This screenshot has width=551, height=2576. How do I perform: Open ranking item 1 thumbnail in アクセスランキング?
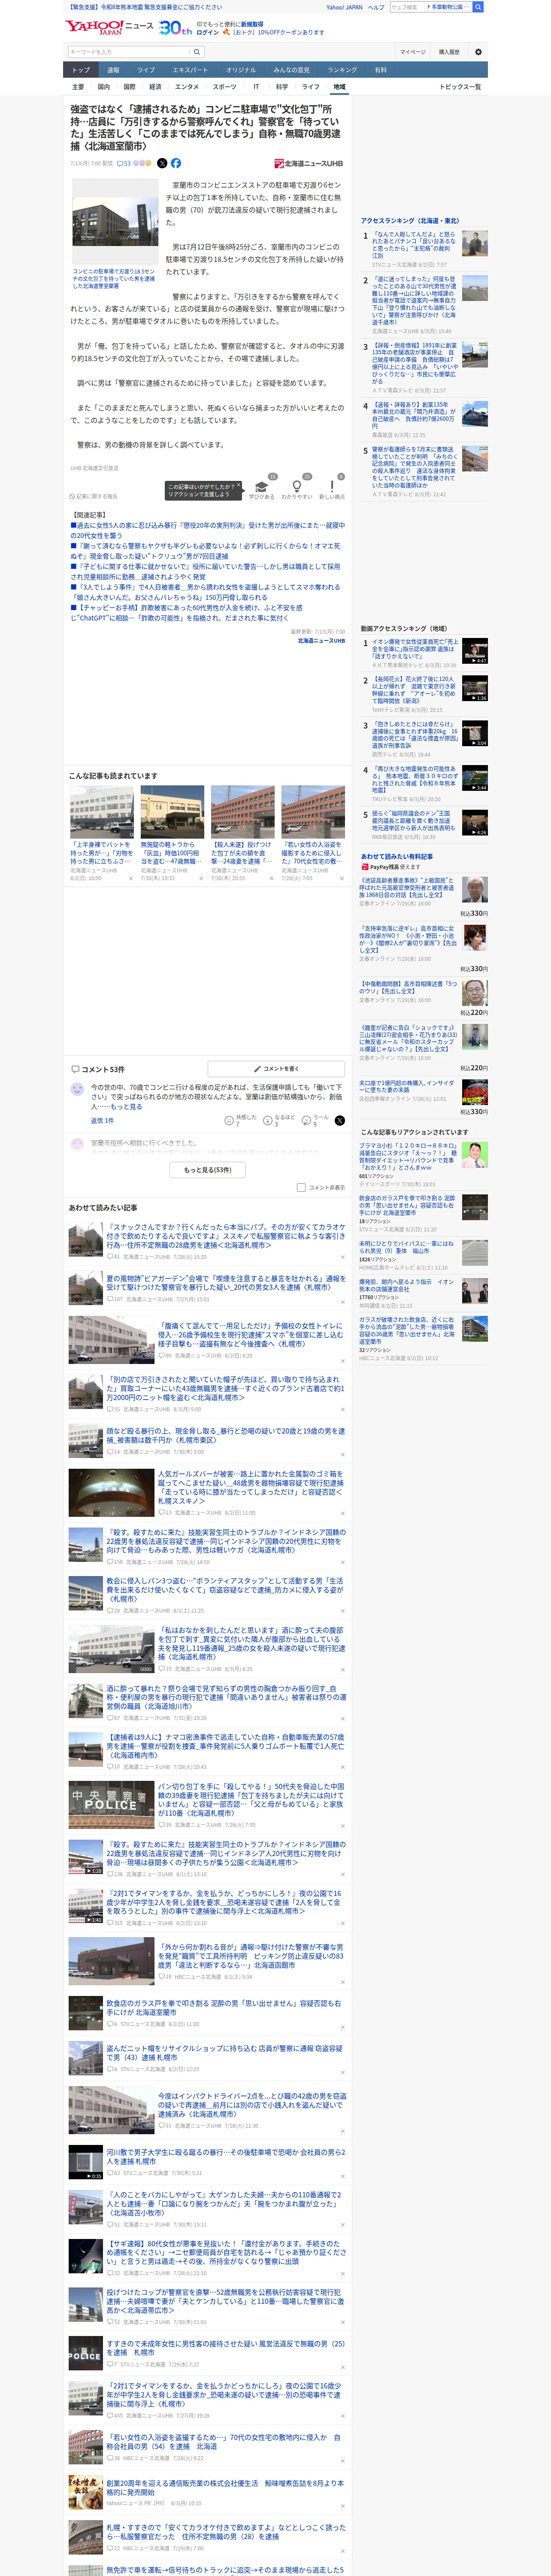pyautogui.click(x=475, y=243)
